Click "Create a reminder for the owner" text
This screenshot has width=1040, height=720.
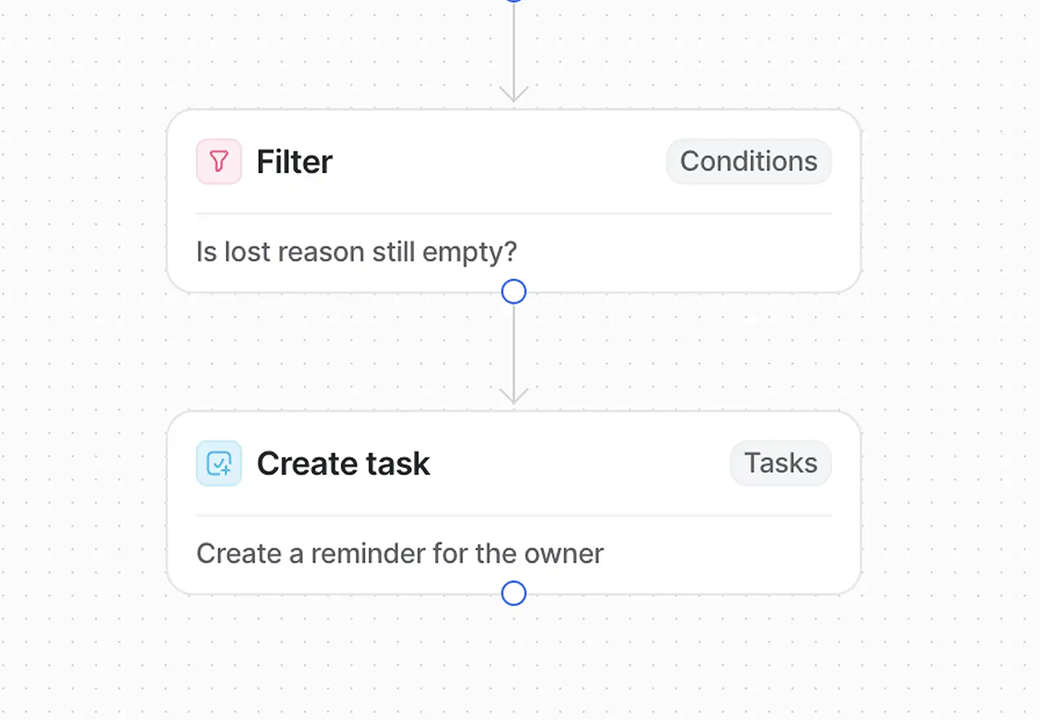[x=399, y=554]
